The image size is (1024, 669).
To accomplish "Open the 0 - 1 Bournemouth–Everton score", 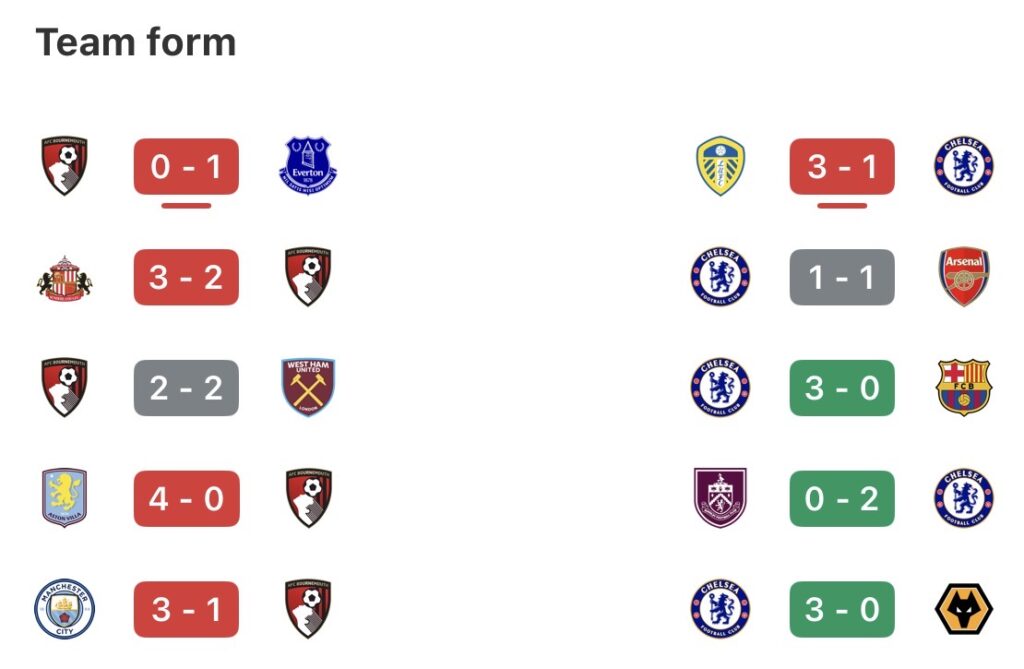I will [186, 167].
